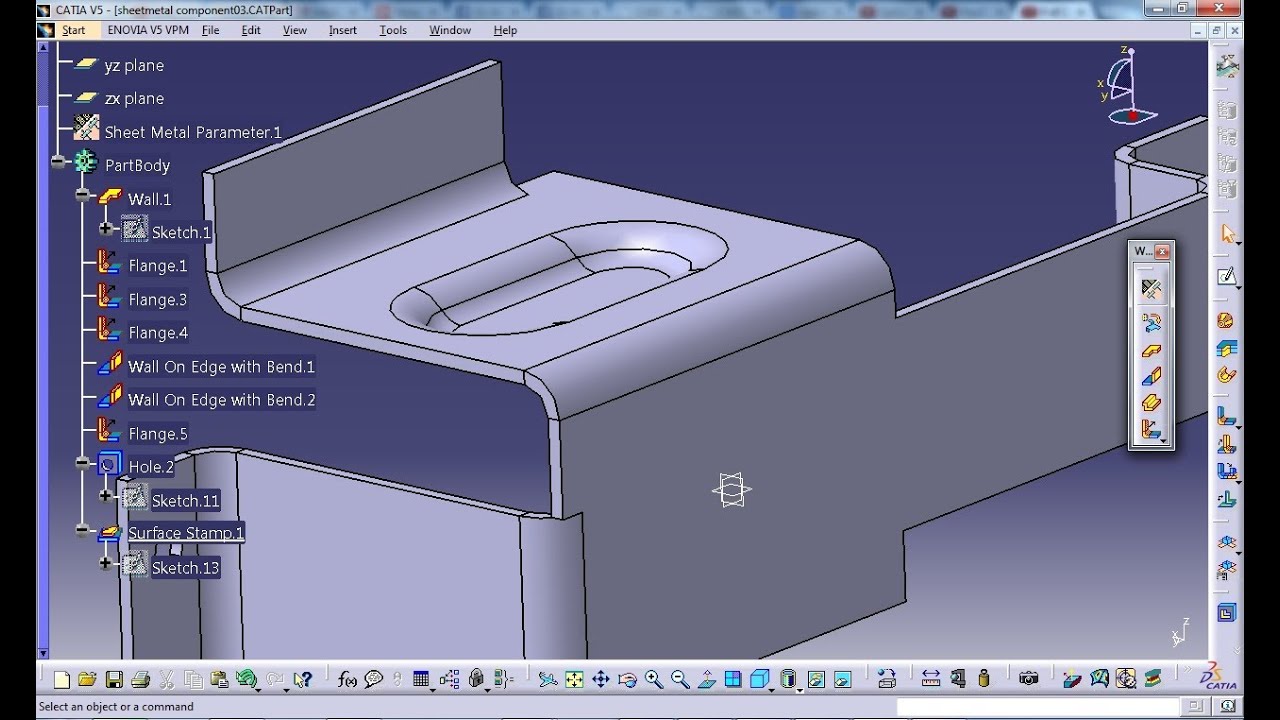1280x720 pixels.
Task: Toggle the multi-view layout mode
Action: (x=734, y=679)
